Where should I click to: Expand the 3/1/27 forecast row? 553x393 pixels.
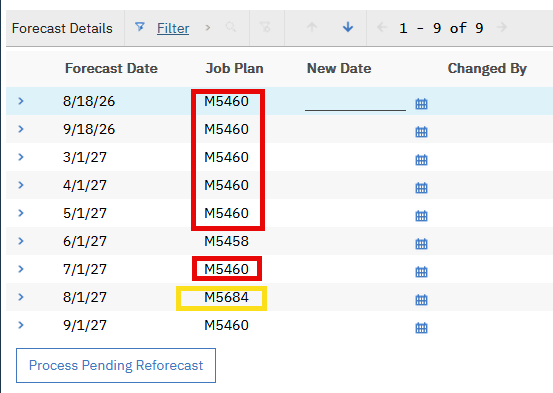point(21,157)
